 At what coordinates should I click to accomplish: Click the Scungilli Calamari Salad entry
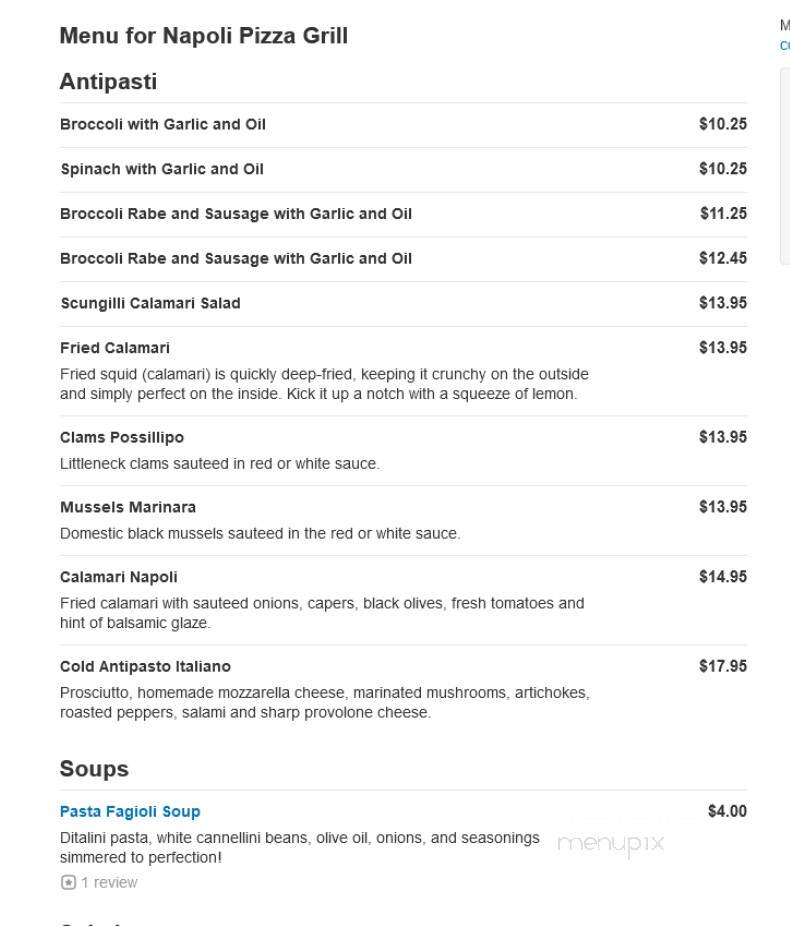point(150,304)
